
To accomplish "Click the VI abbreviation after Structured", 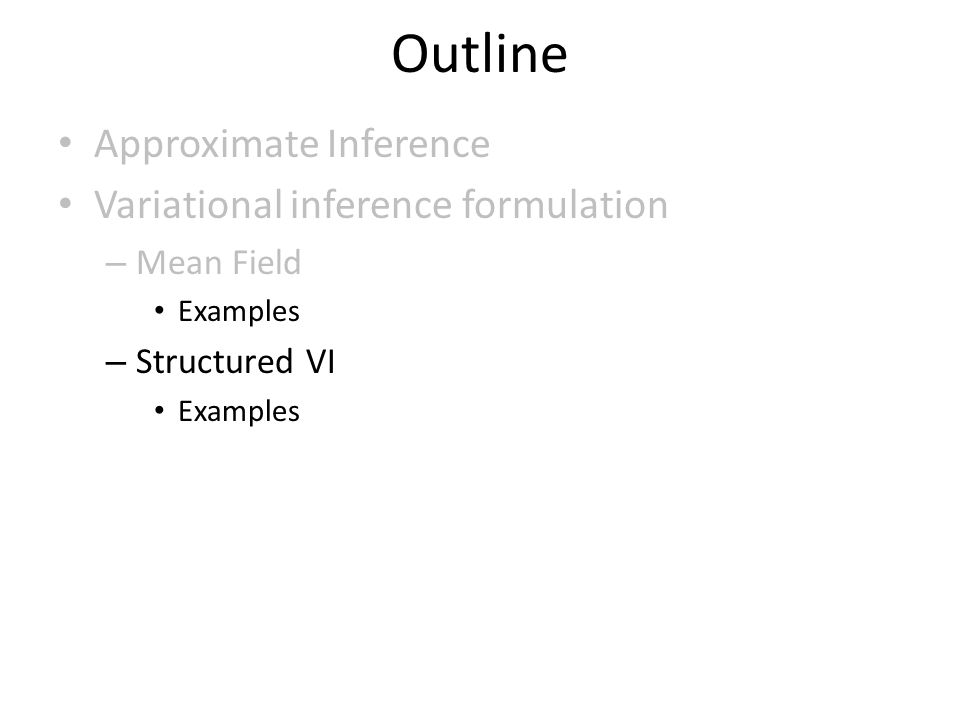I will point(321,362).
